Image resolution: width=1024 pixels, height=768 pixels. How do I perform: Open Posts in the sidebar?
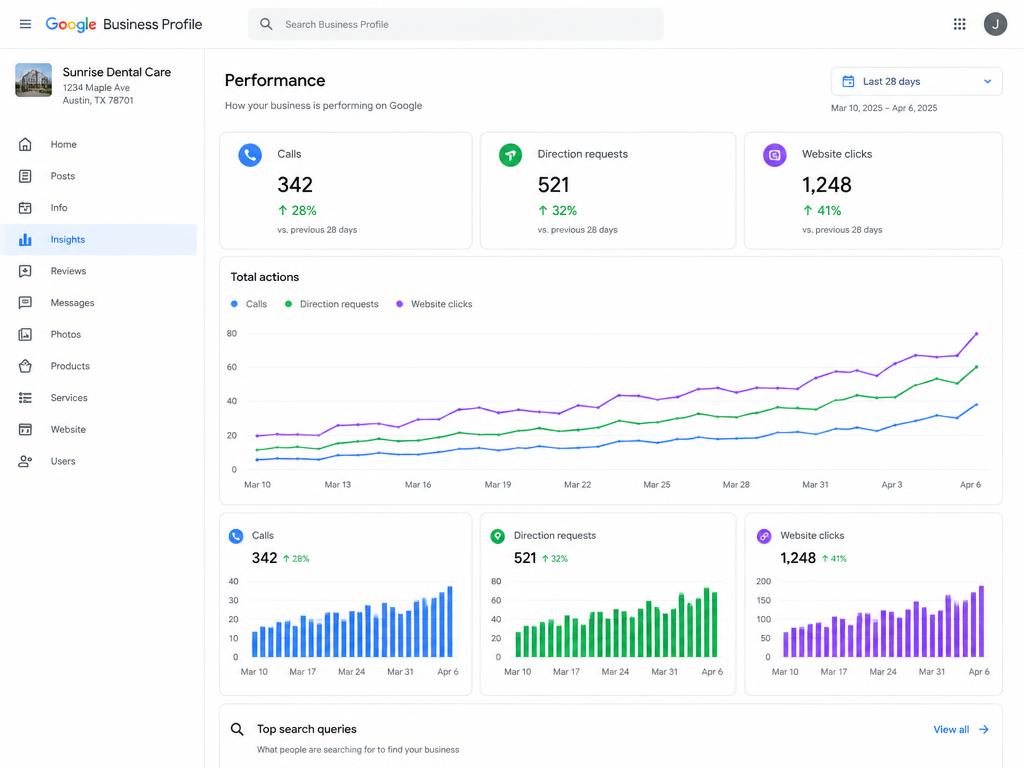click(99, 176)
